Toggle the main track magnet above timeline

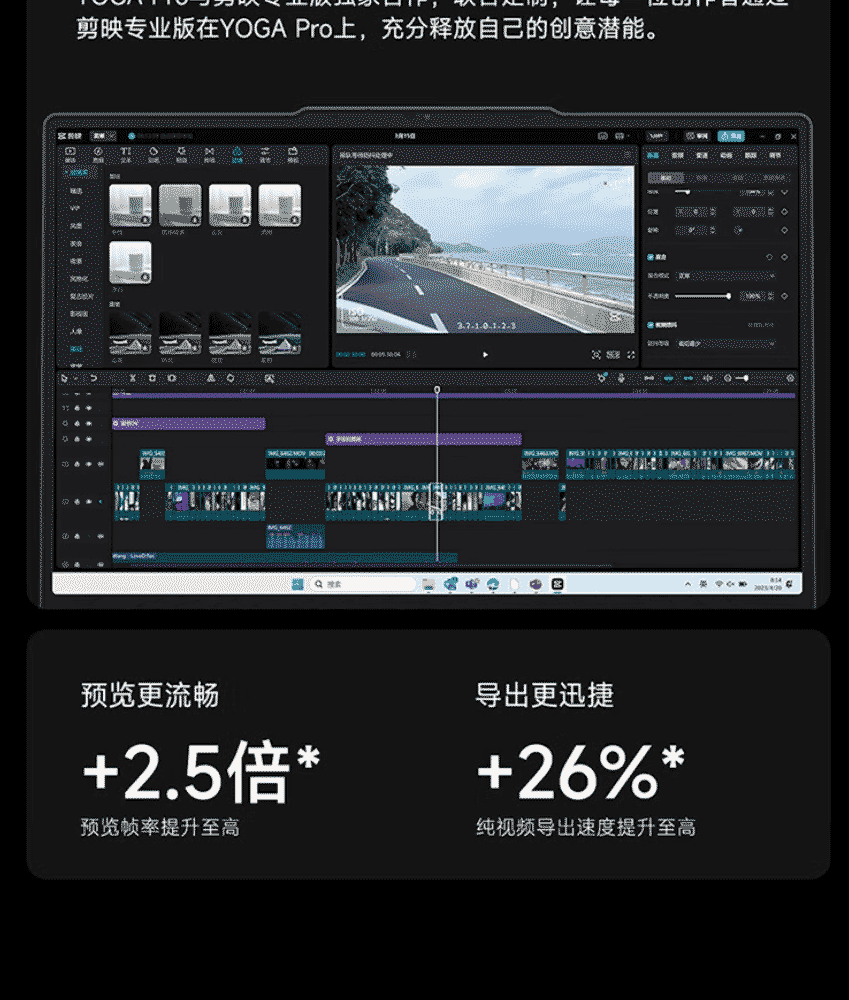click(649, 378)
